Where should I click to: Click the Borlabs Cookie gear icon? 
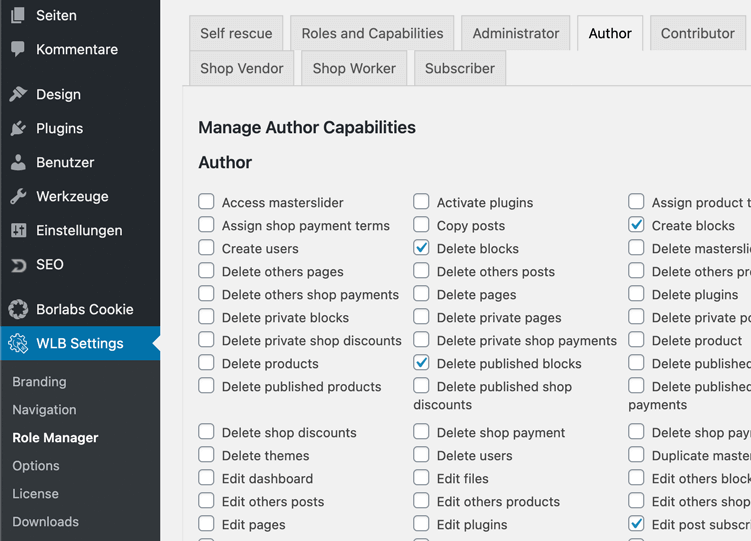pyautogui.click(x=18, y=309)
